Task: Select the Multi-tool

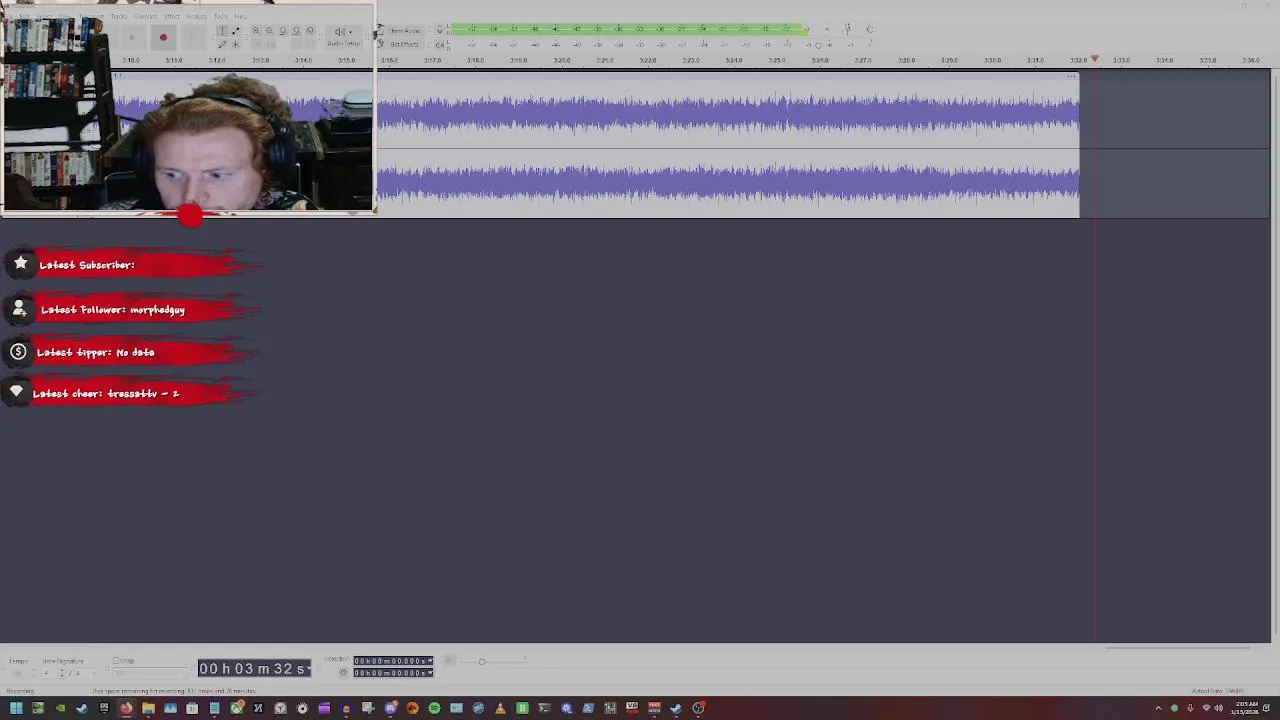Action: click(235, 44)
